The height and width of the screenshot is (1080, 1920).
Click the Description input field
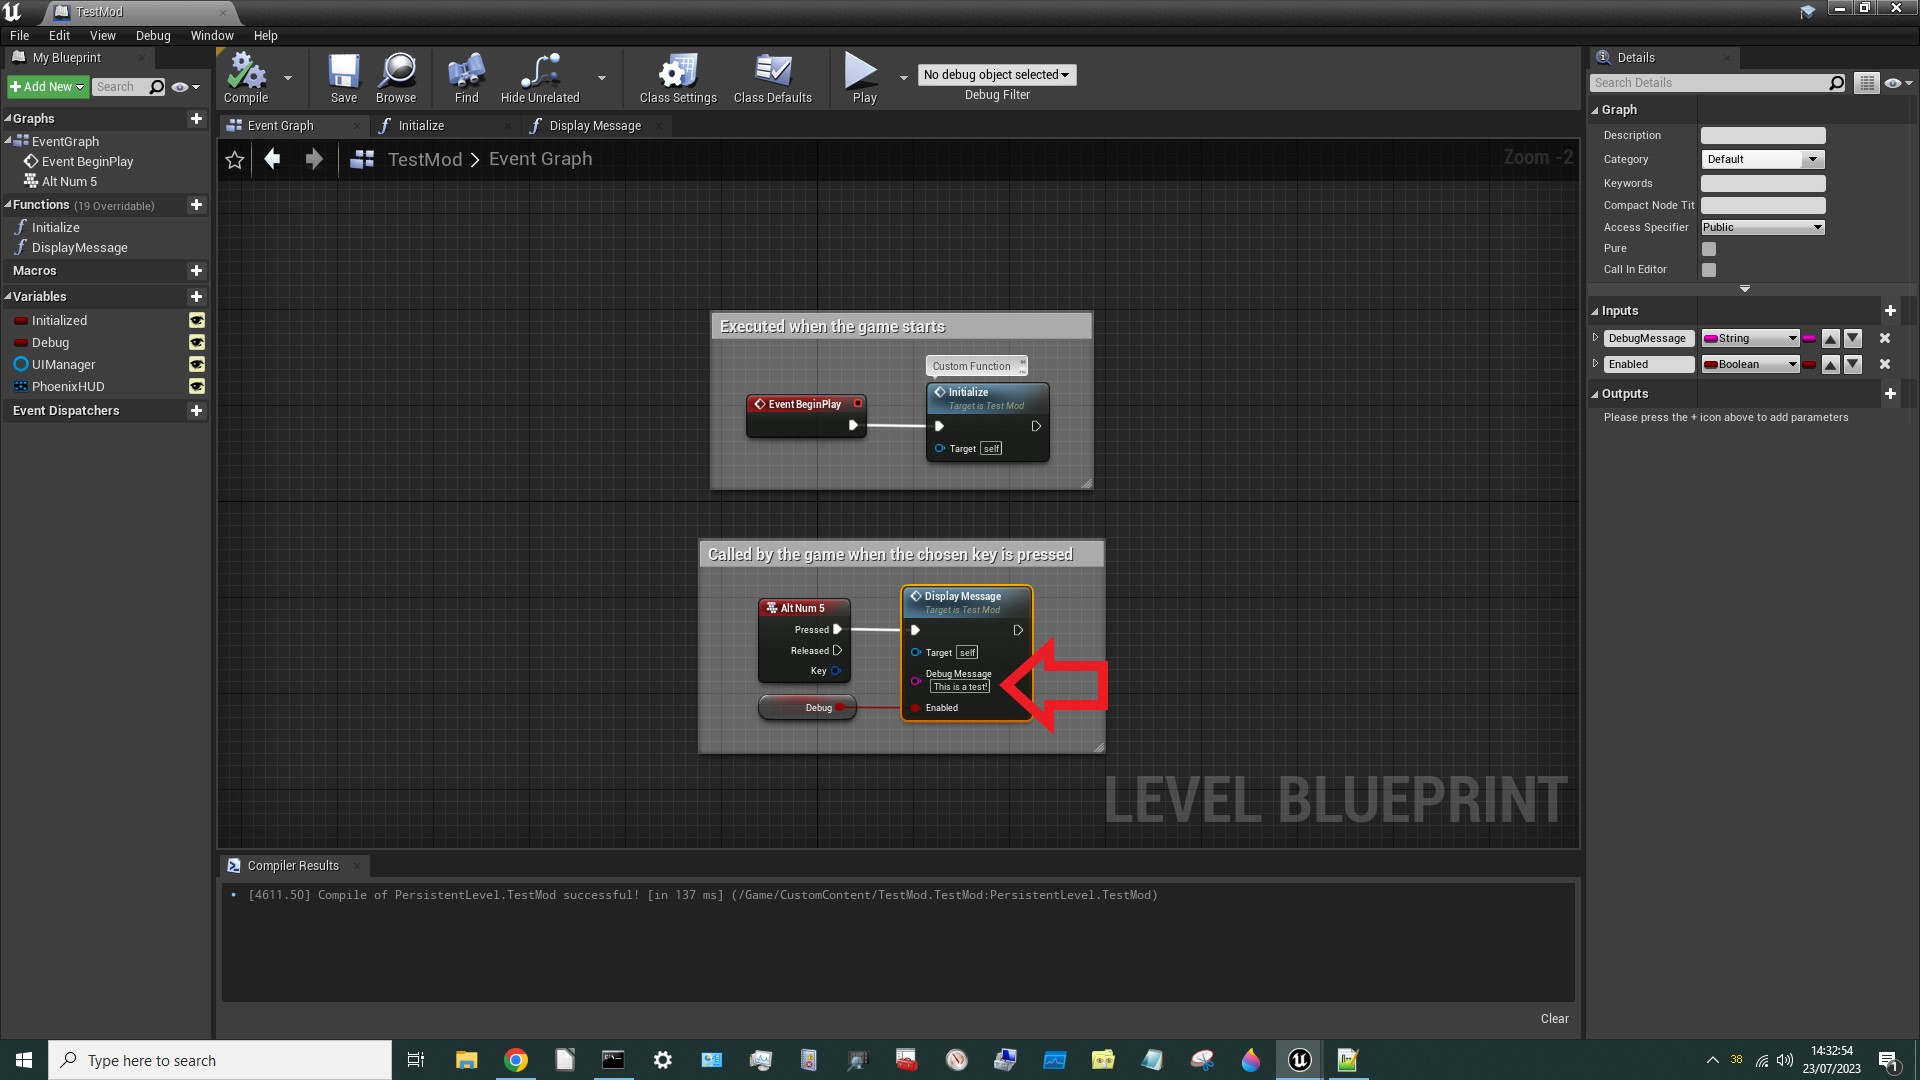tap(1763, 135)
